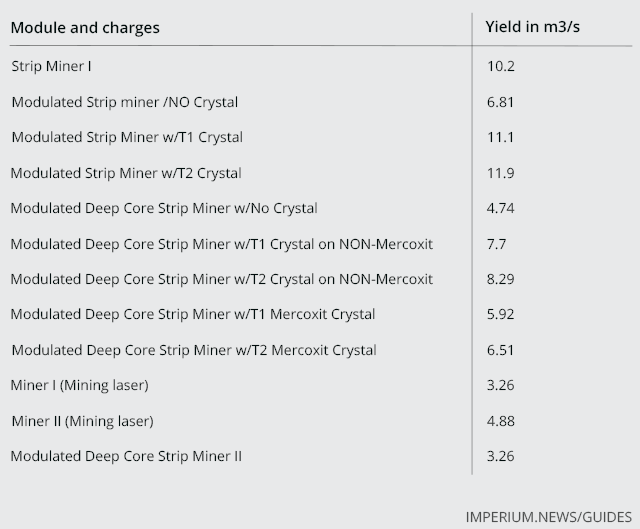640x529 pixels.
Task: Select Deep Core w/T1 Crystal on NON-Mercoxit row
Action: click(321, 244)
